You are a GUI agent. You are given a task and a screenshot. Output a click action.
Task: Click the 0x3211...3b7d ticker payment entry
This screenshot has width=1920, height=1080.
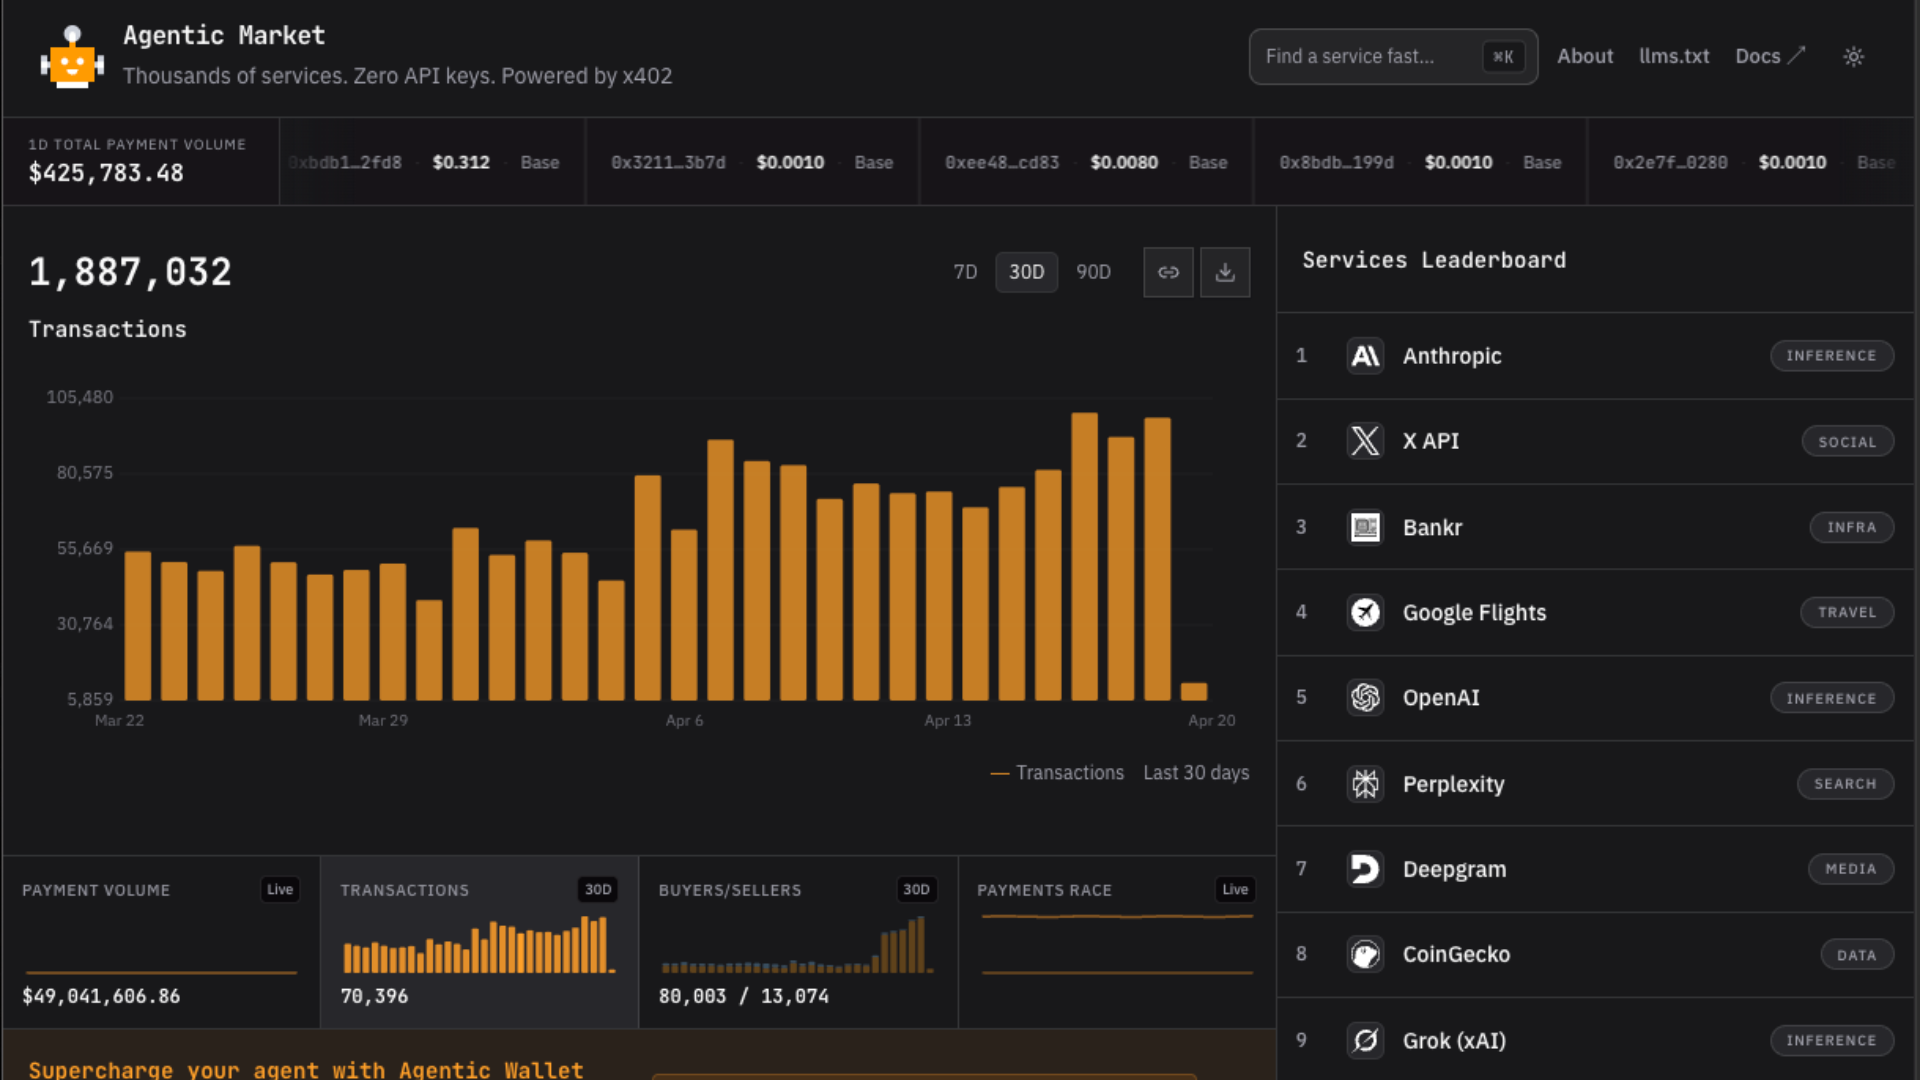pos(752,162)
